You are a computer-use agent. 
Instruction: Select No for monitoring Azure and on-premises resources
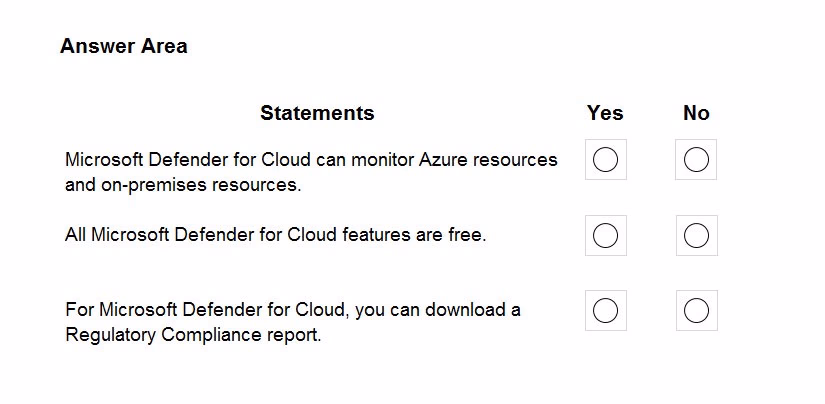[x=696, y=159]
